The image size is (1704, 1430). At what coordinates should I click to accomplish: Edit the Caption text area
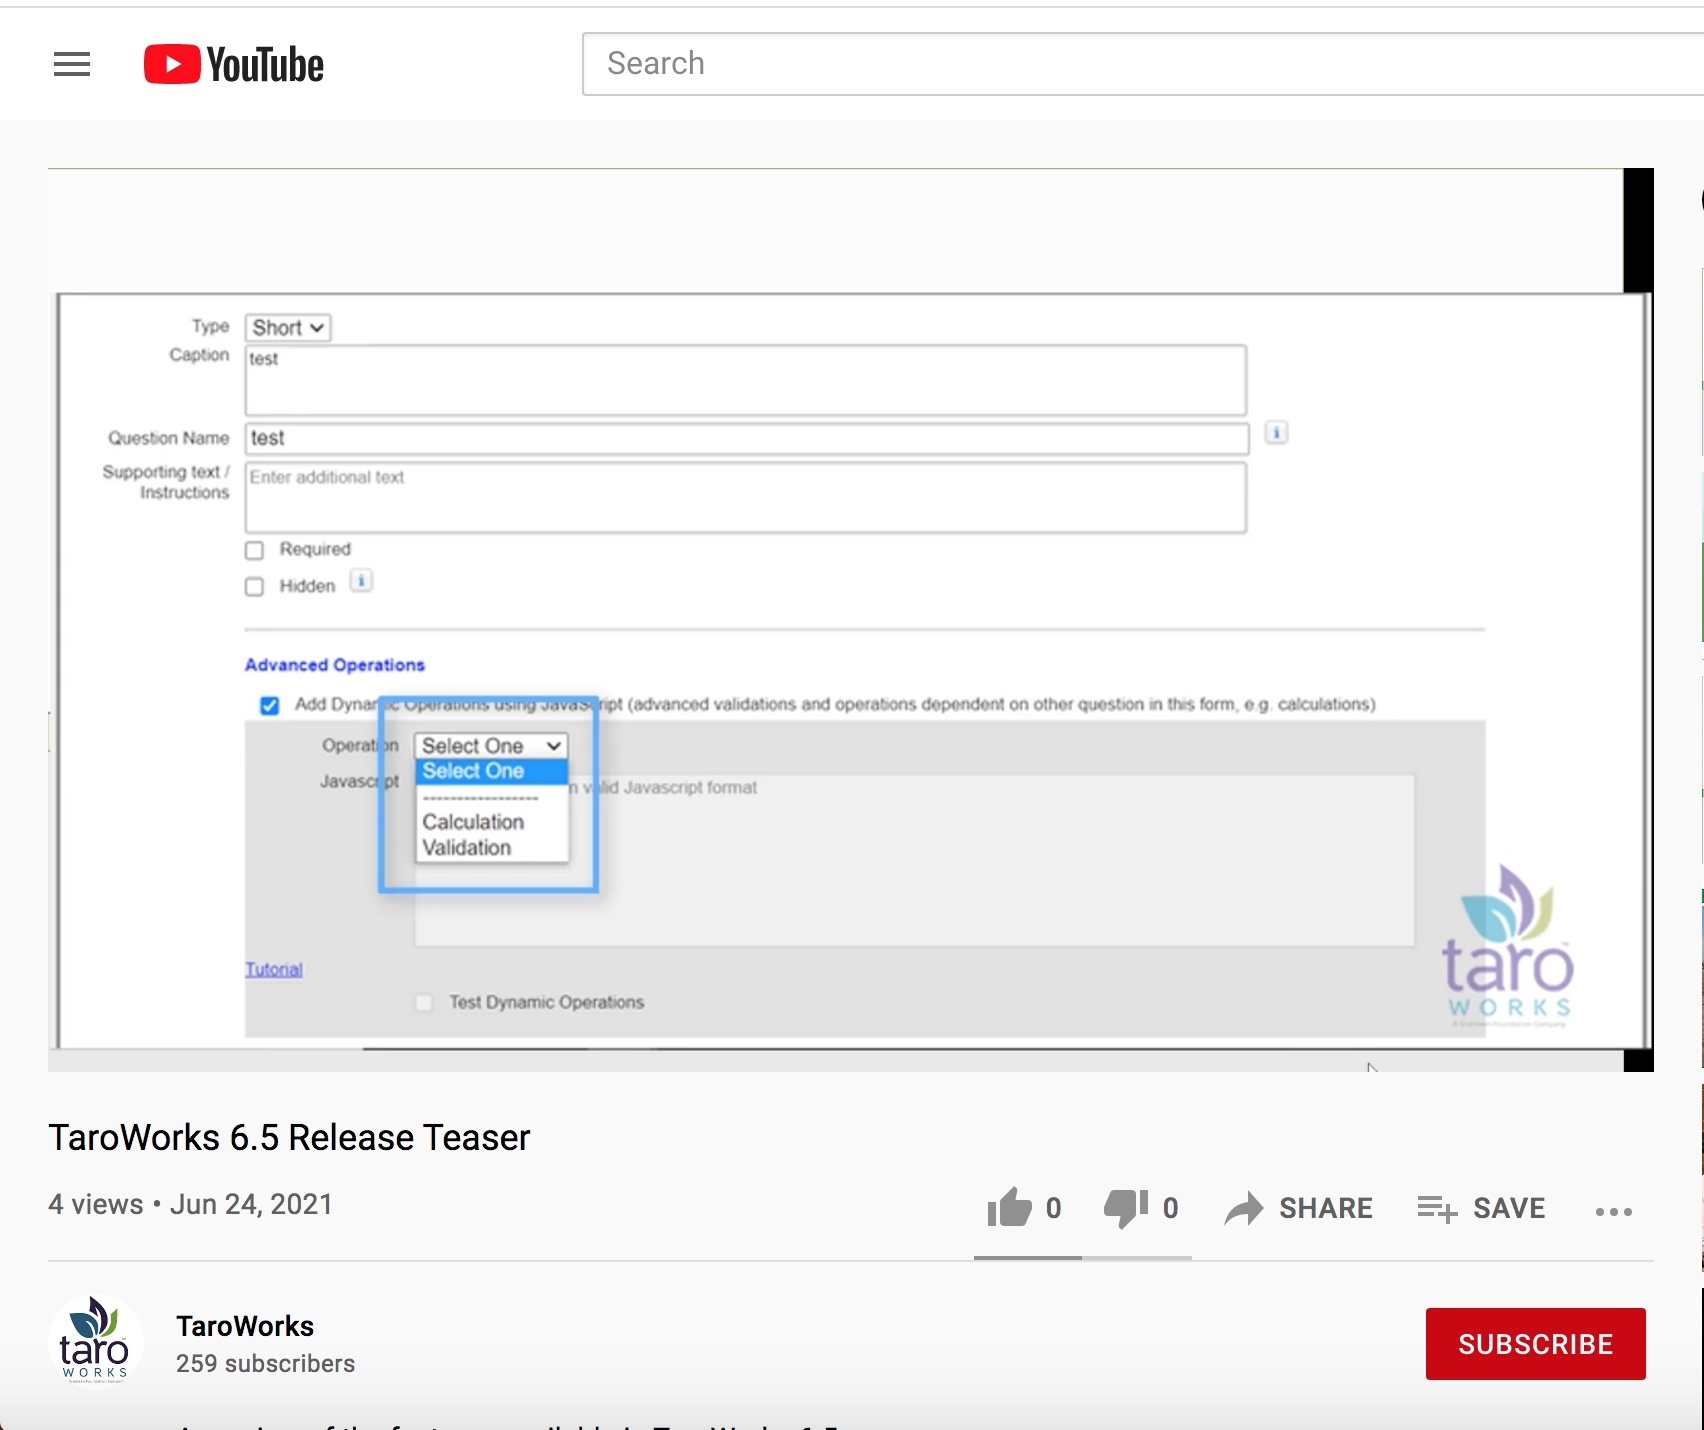coord(746,380)
